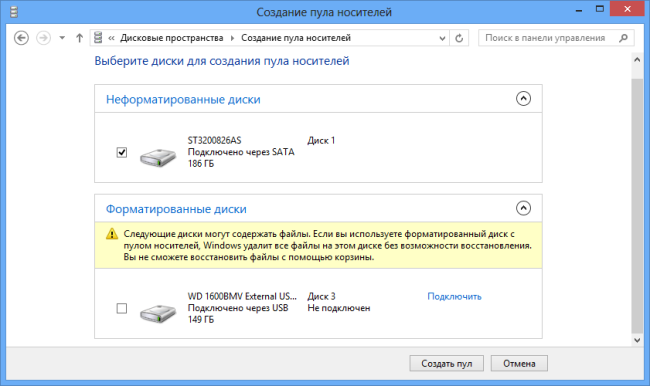Click the 'Подключить' link for Disk 3
Viewport: 650px width, 386px height.
(x=454, y=296)
